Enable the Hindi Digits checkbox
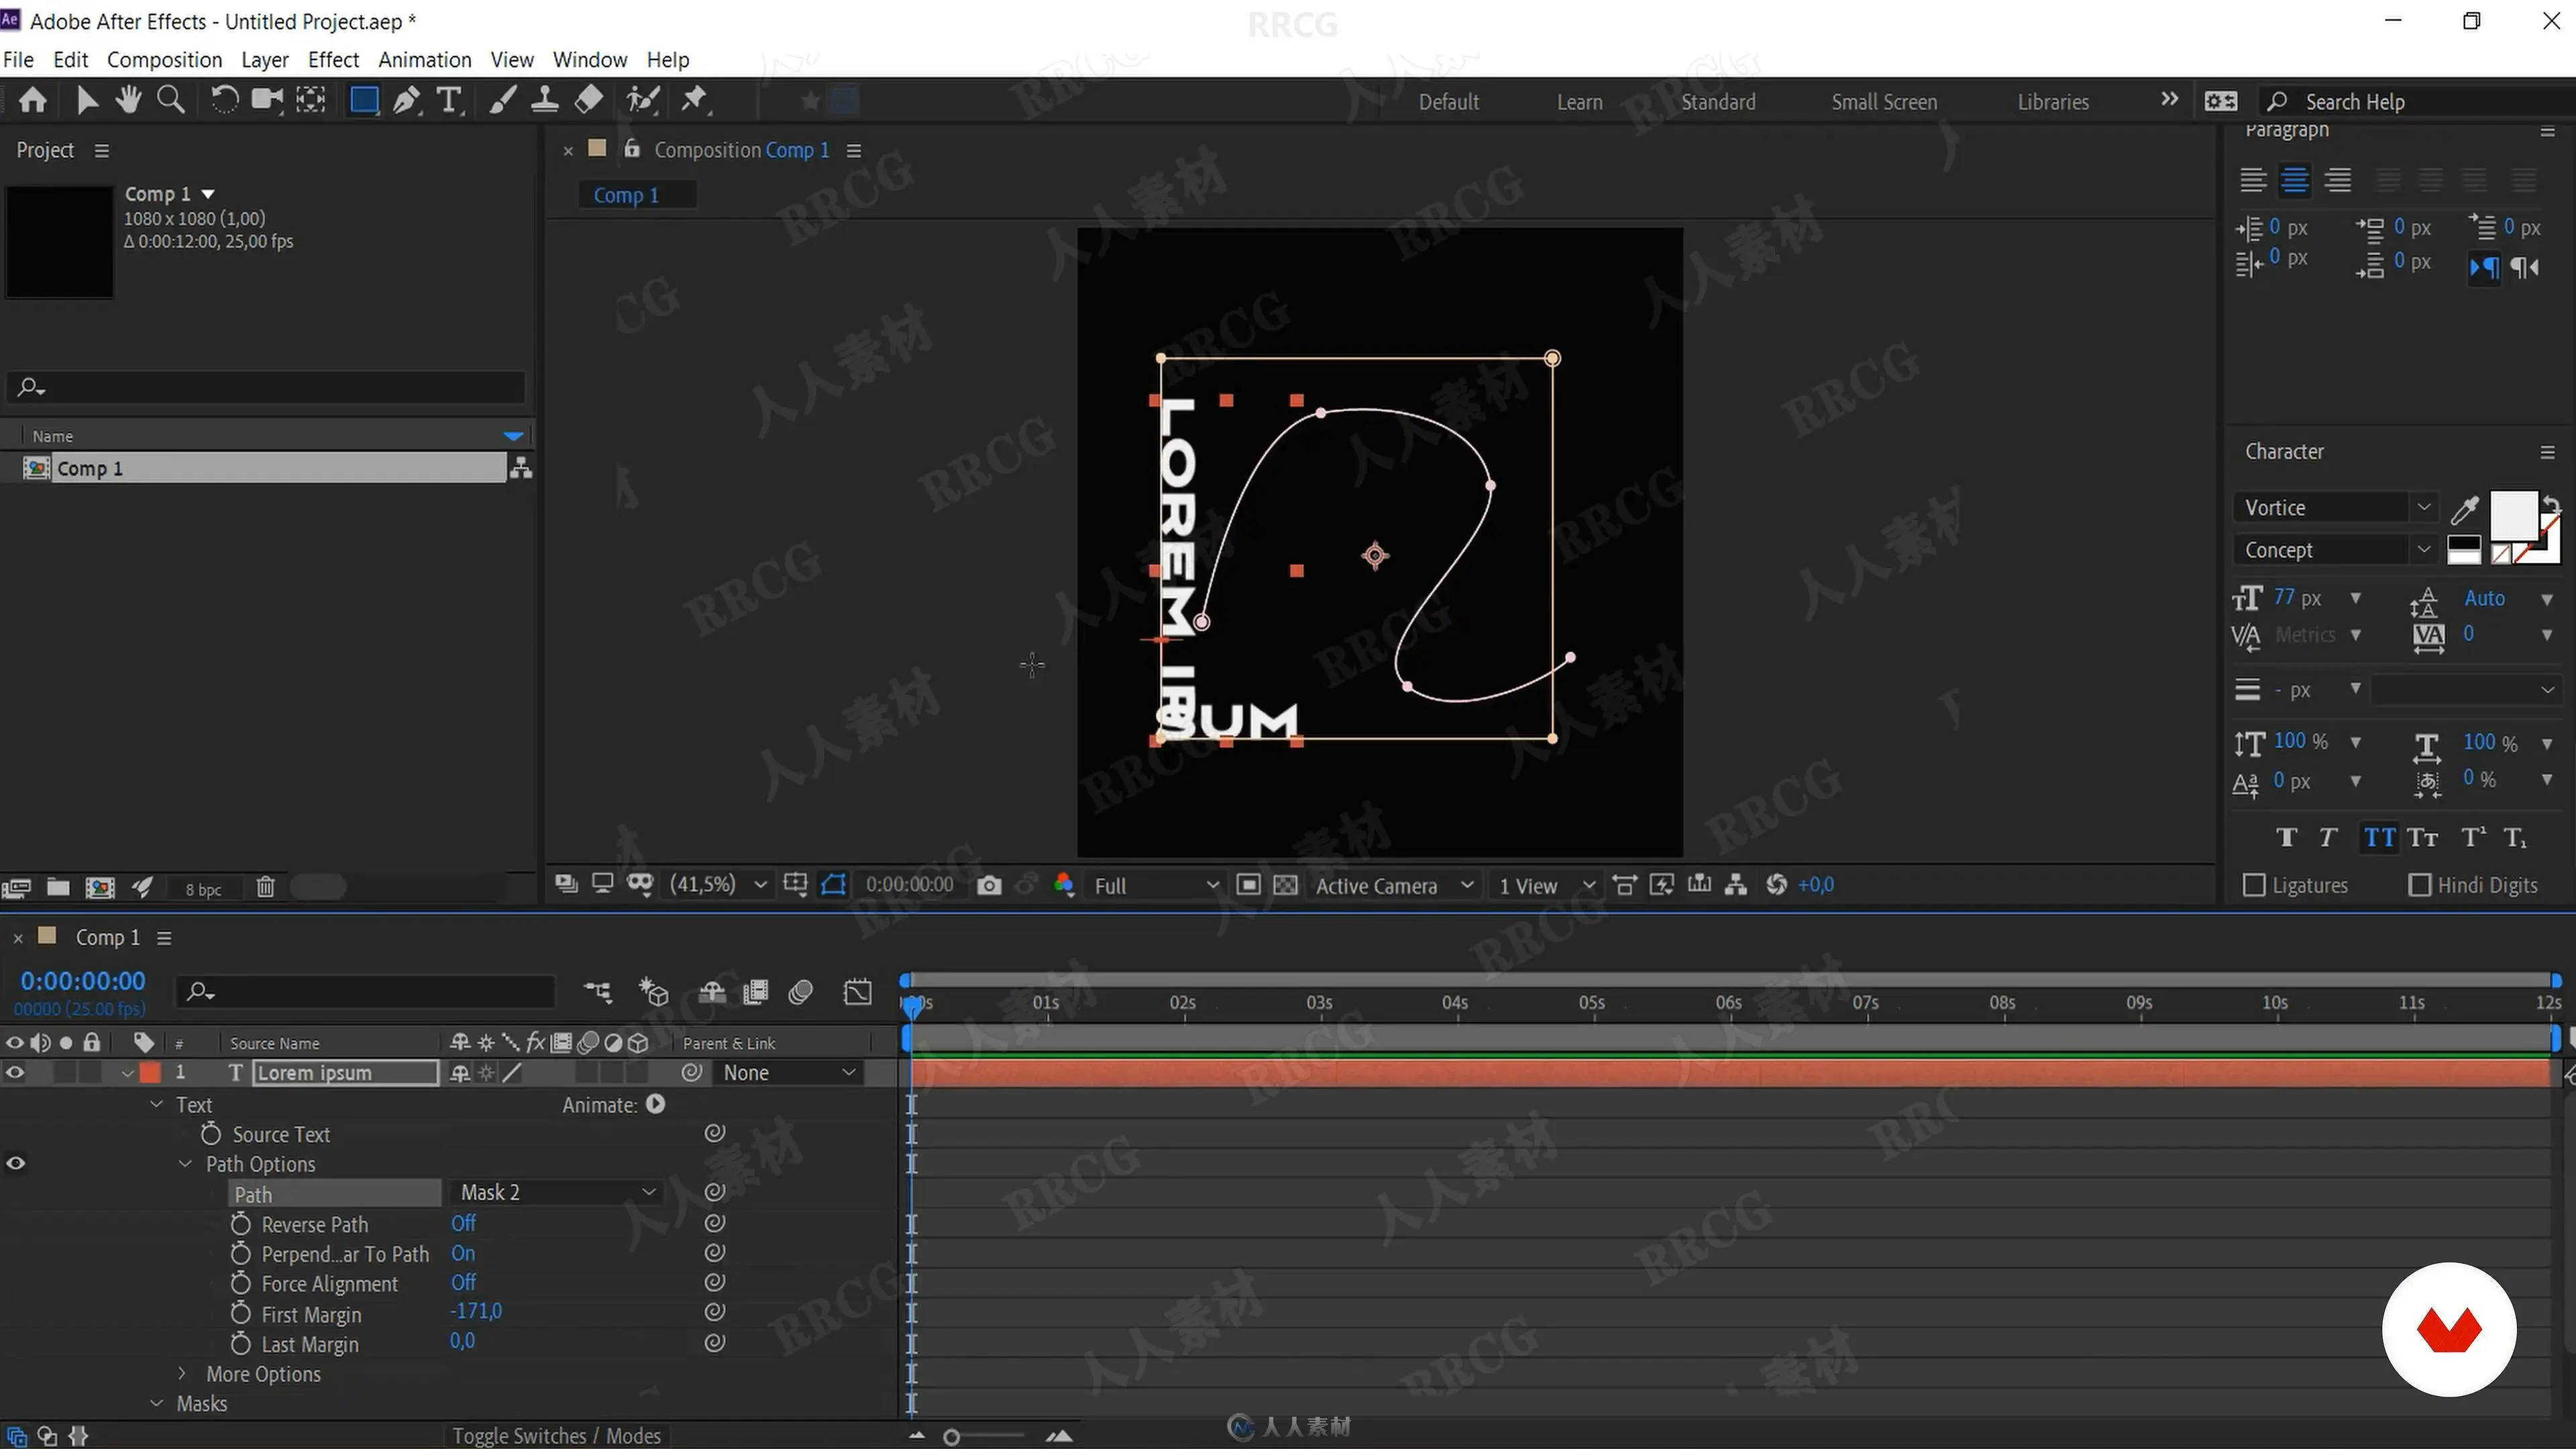This screenshot has width=2576, height=1449. 2420,885
